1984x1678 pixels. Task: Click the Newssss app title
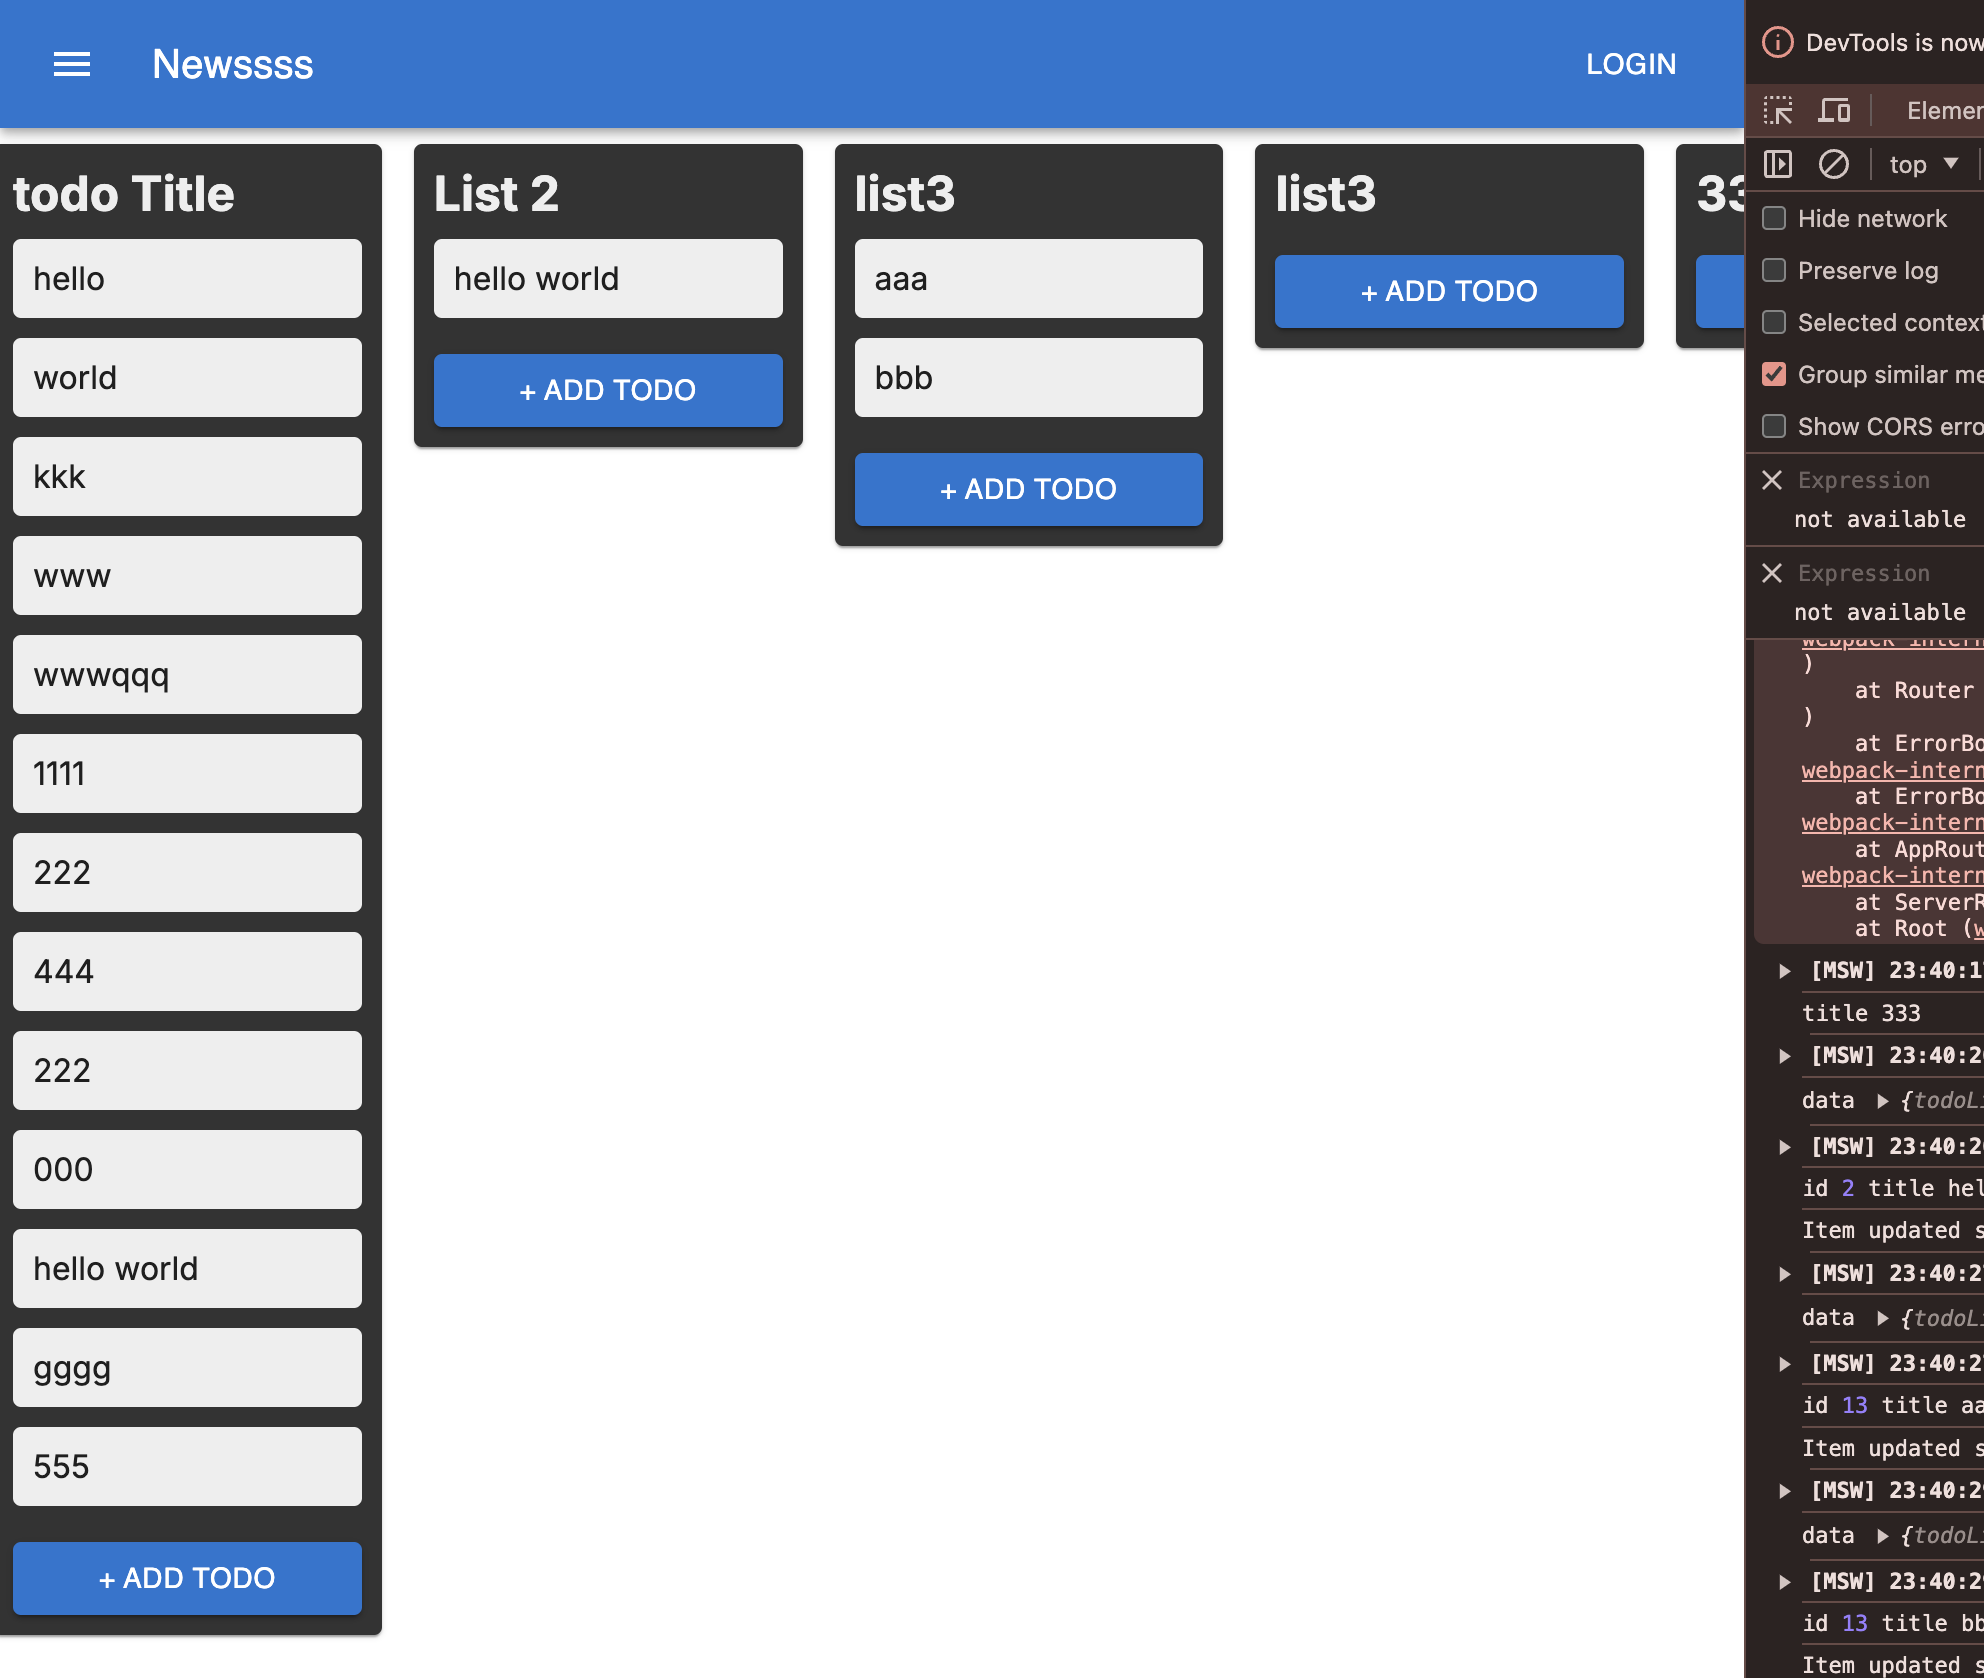click(x=232, y=64)
